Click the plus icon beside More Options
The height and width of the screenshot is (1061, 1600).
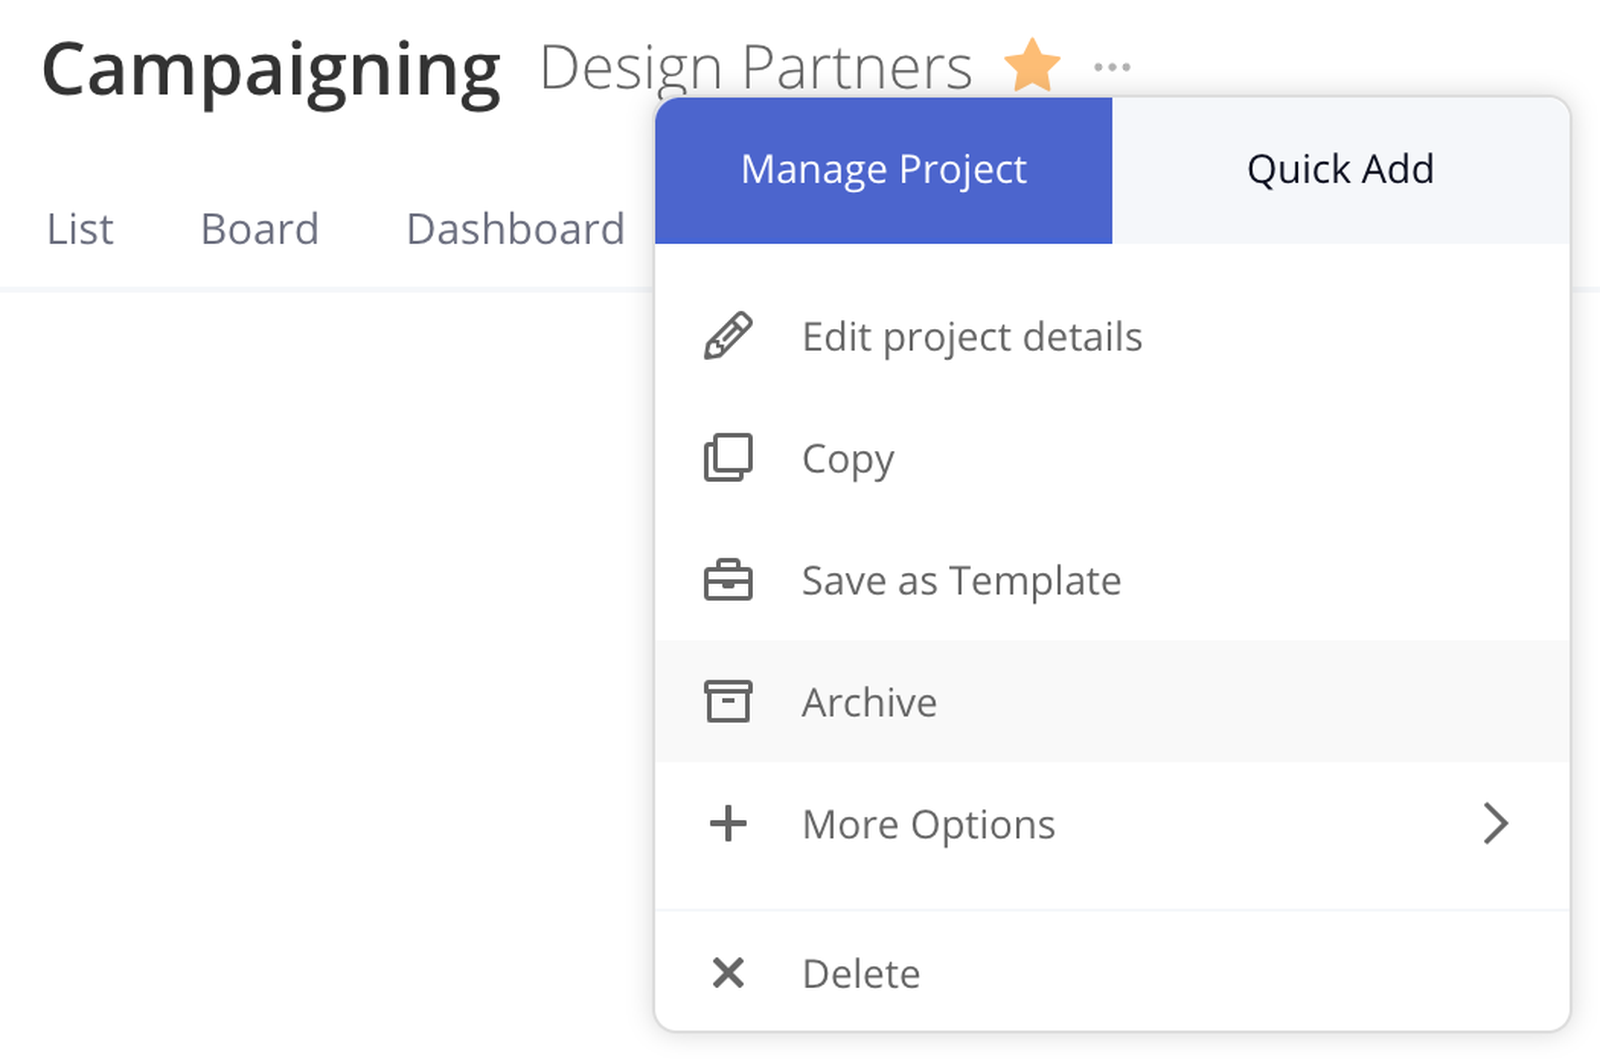coord(729,823)
